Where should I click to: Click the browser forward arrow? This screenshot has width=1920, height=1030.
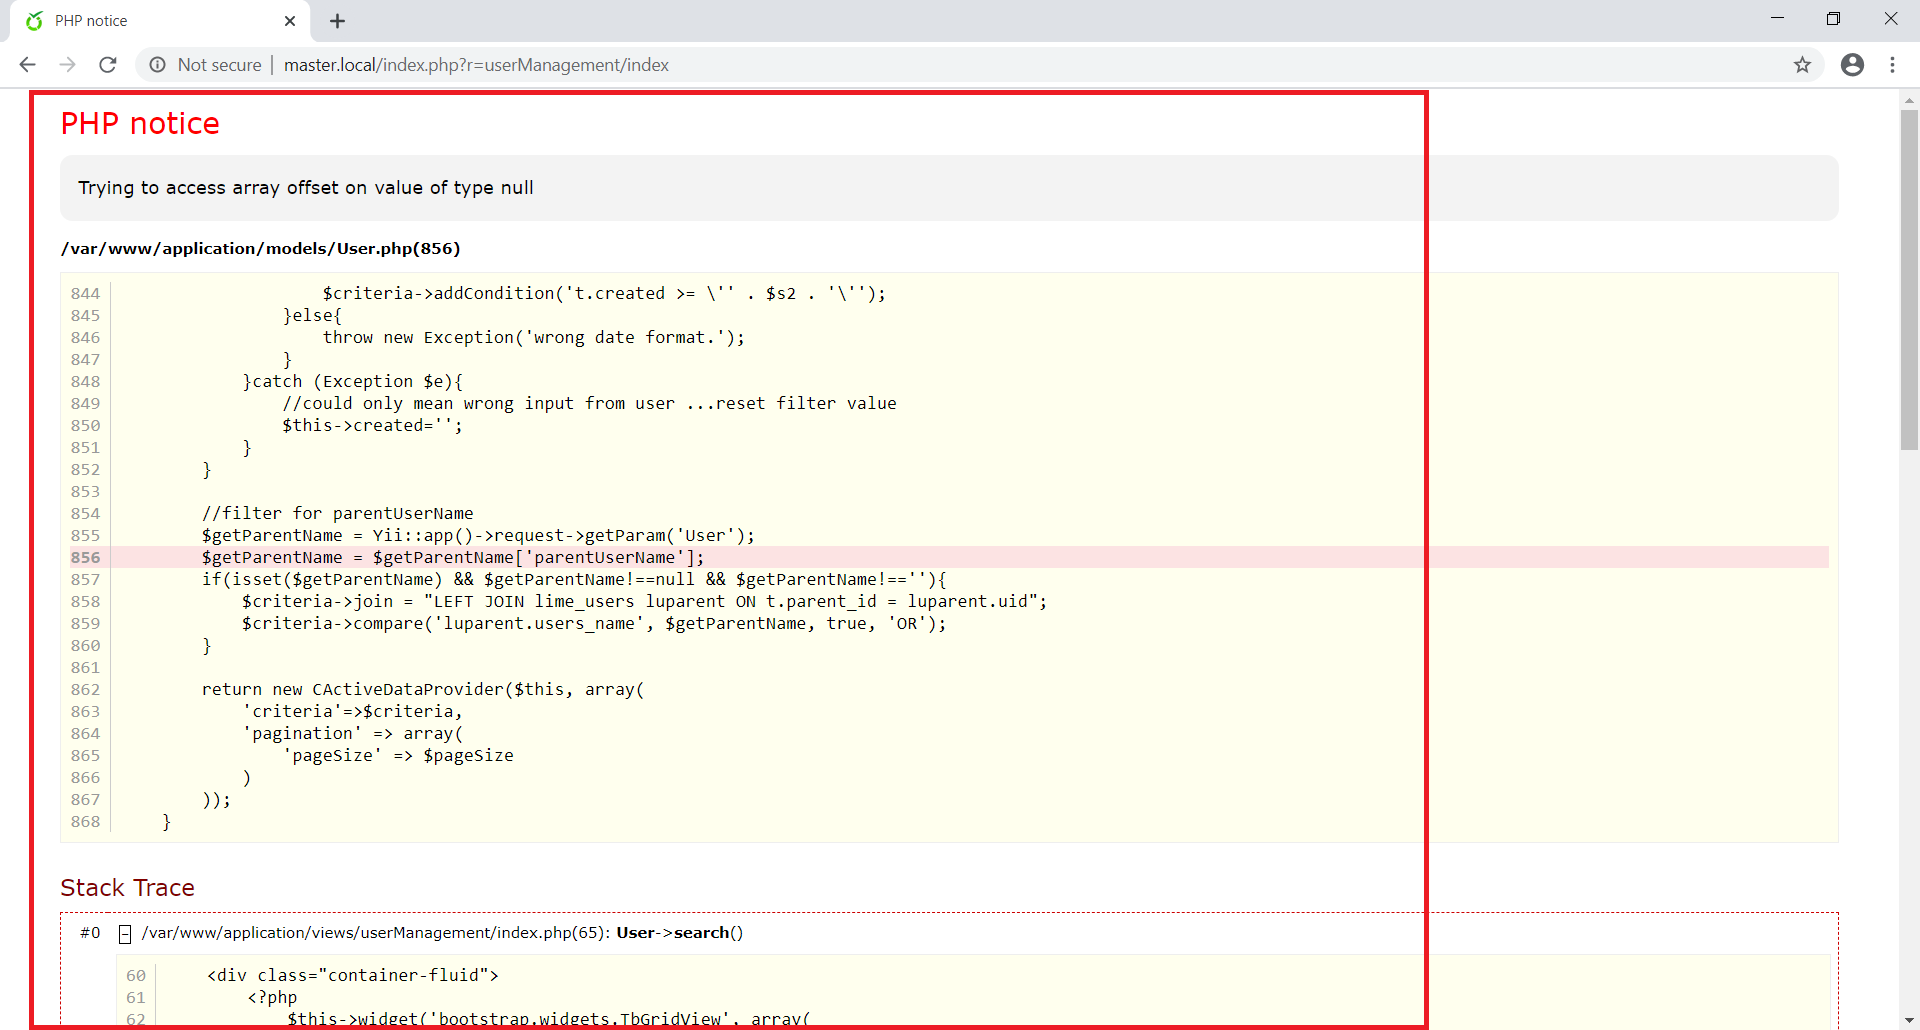[67, 65]
